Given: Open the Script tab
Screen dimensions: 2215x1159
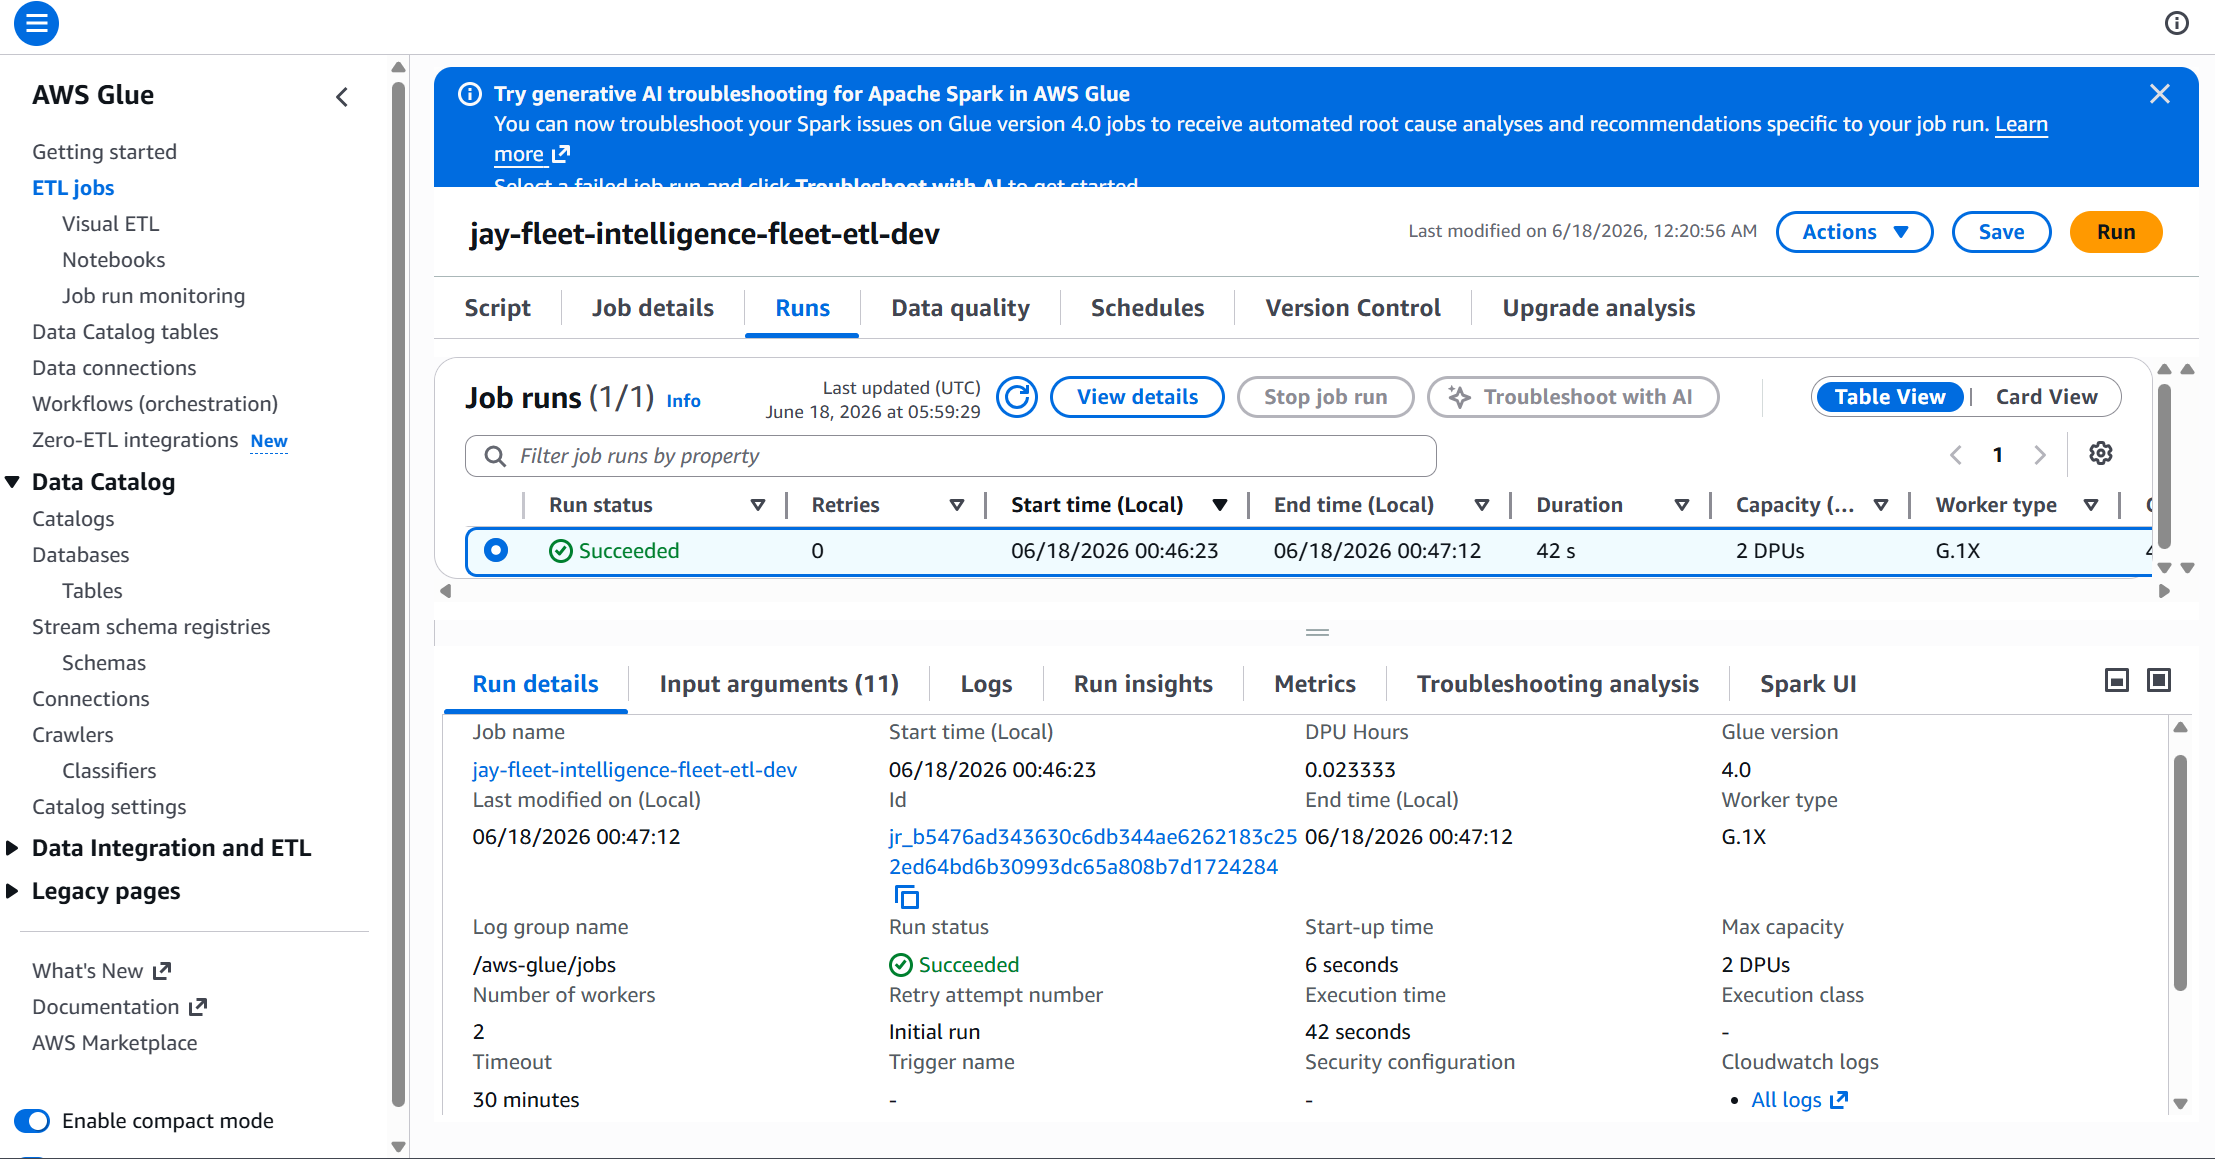Looking at the screenshot, I should click(497, 308).
